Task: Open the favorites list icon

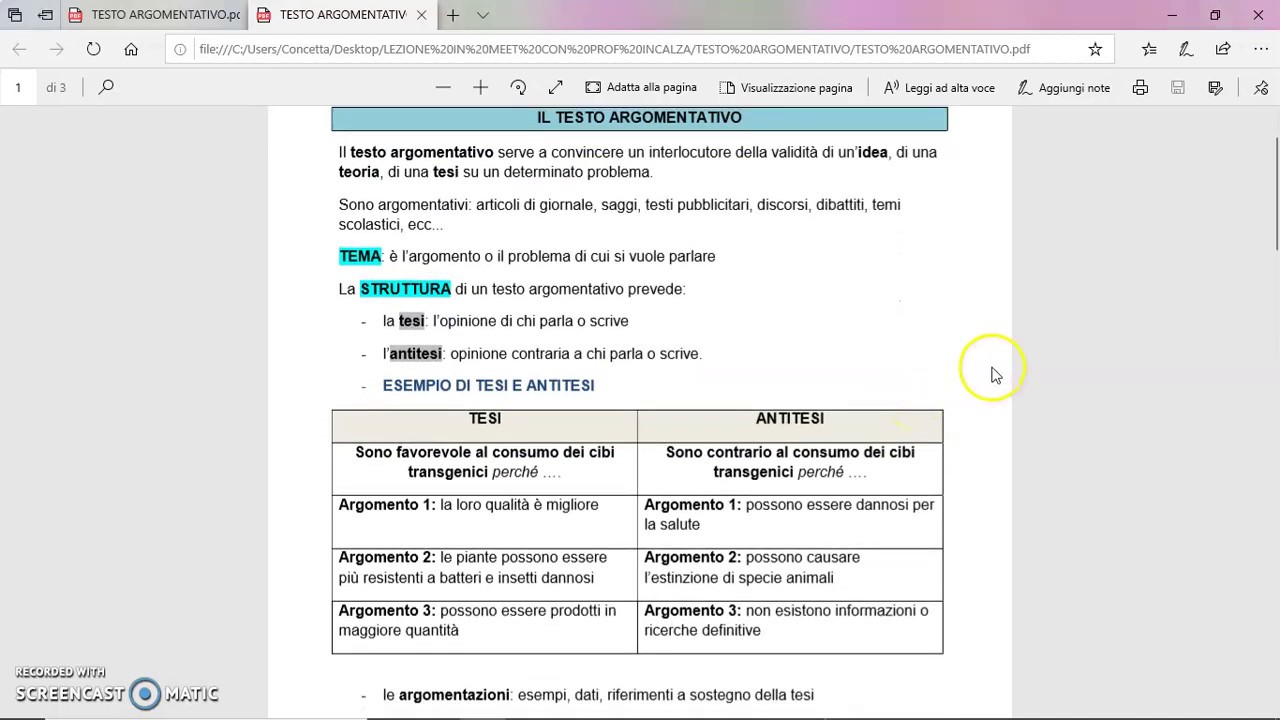Action: (x=1149, y=49)
